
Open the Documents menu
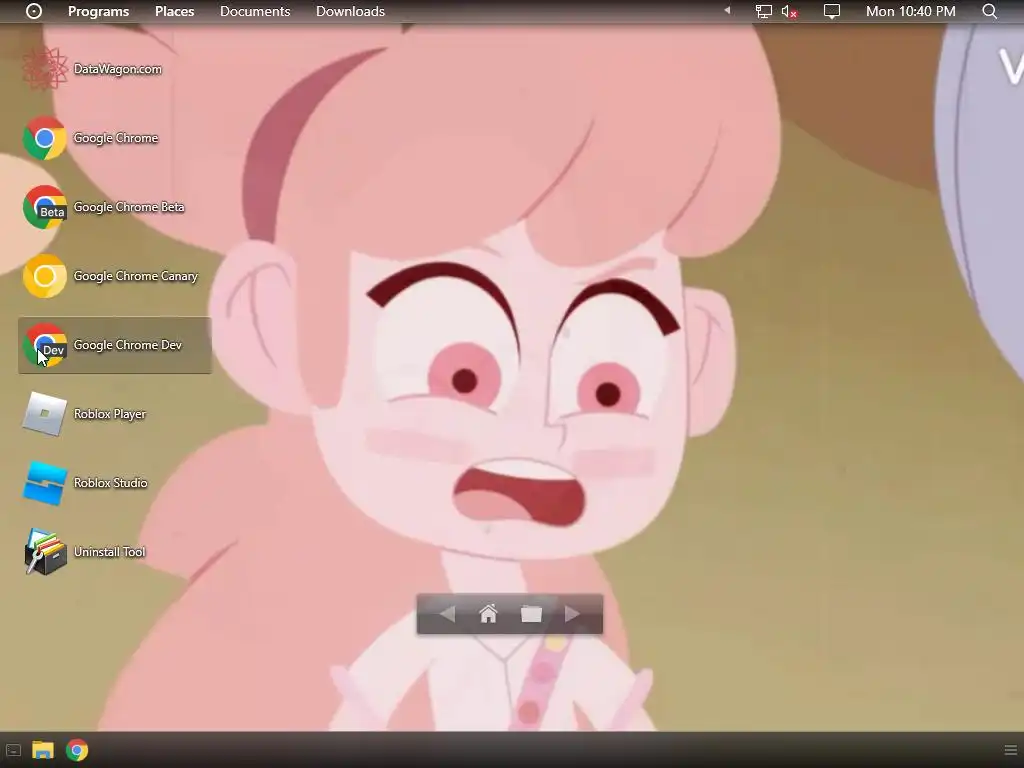pos(255,11)
